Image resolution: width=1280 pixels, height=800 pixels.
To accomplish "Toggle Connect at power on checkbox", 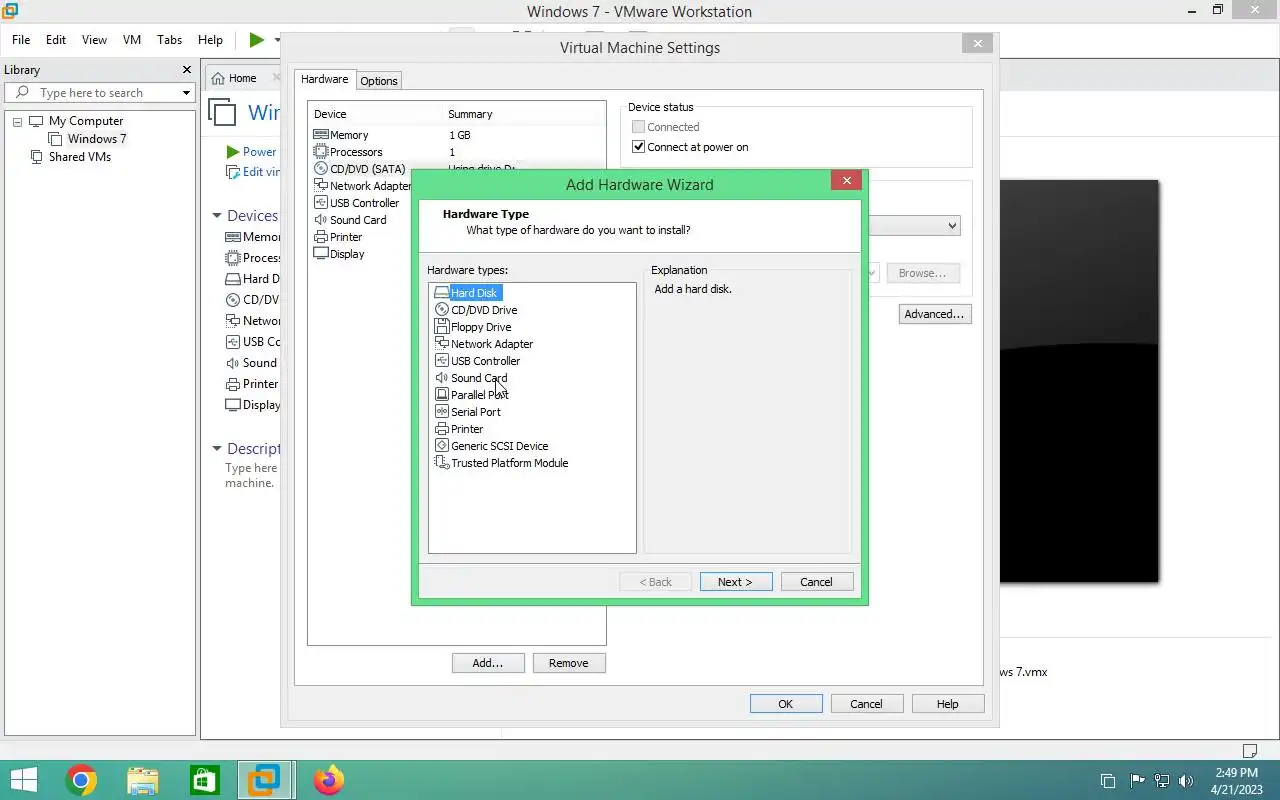I will tap(639, 147).
